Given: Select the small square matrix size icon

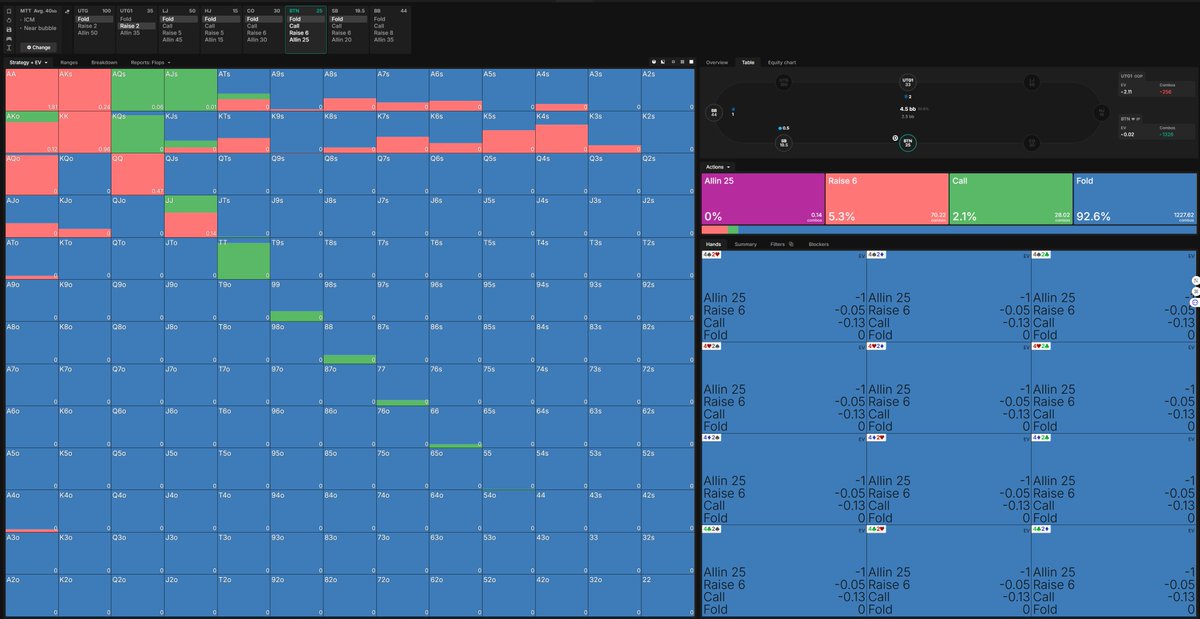Looking at the screenshot, I should point(672,62).
